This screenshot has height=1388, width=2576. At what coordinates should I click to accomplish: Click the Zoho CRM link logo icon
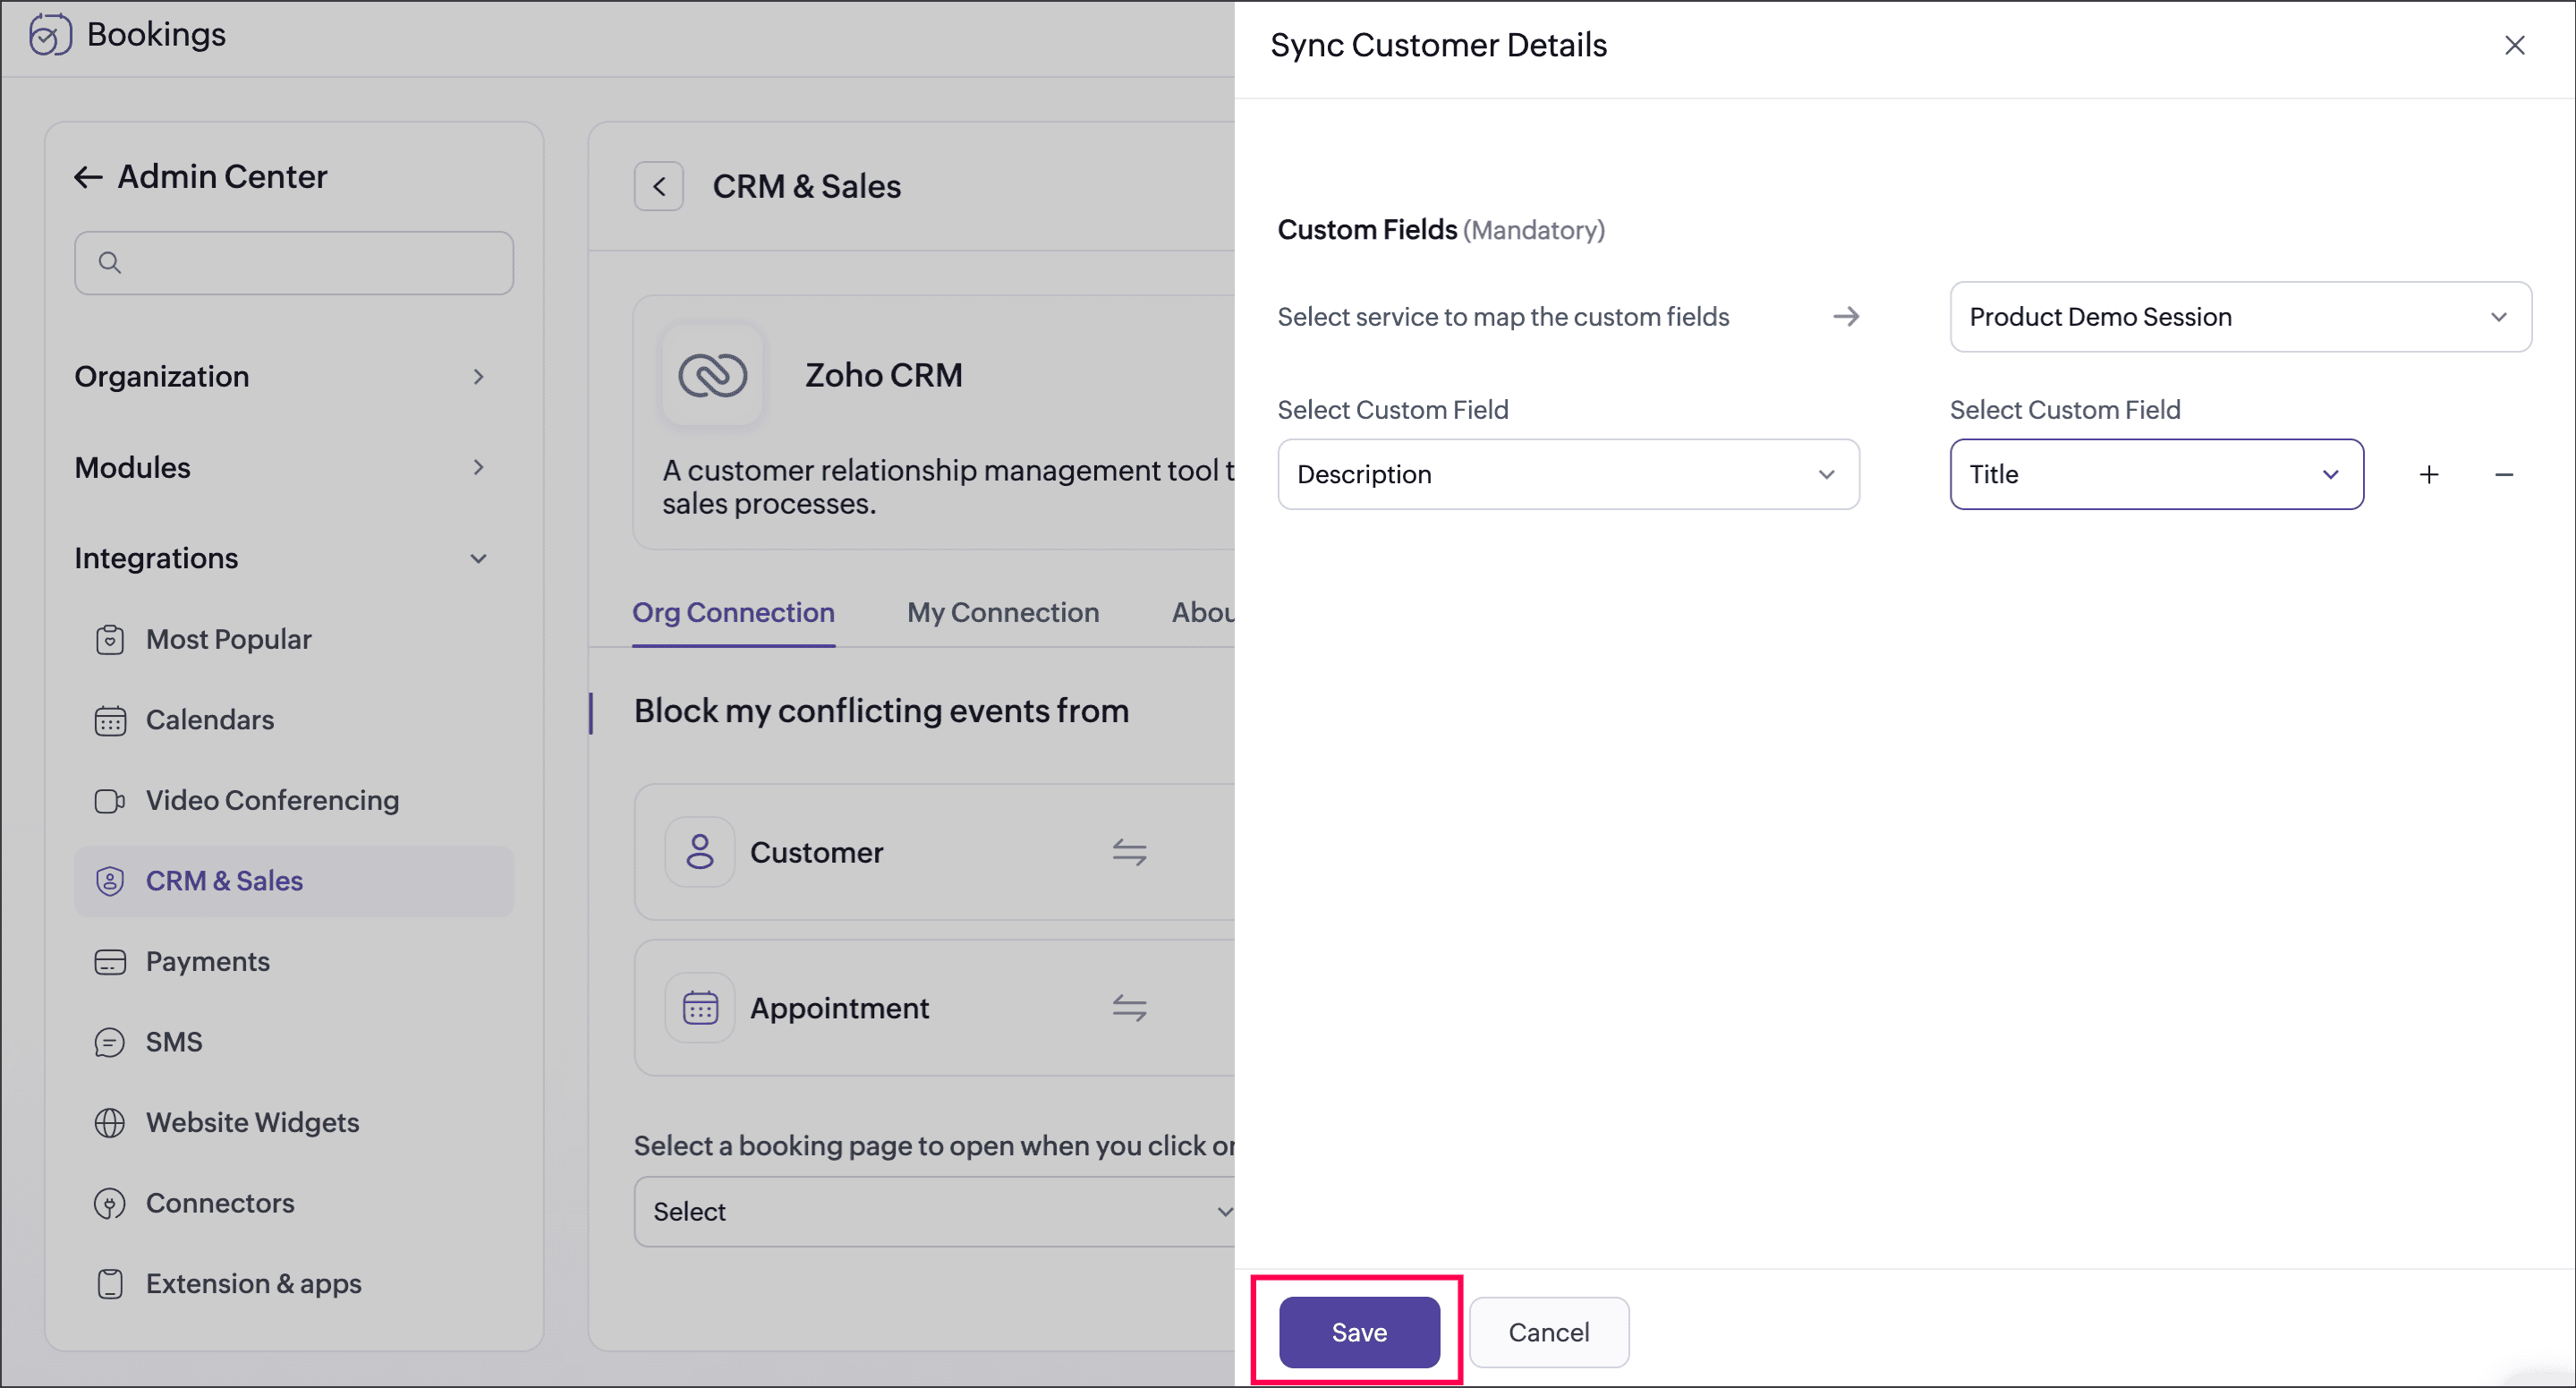(x=712, y=375)
